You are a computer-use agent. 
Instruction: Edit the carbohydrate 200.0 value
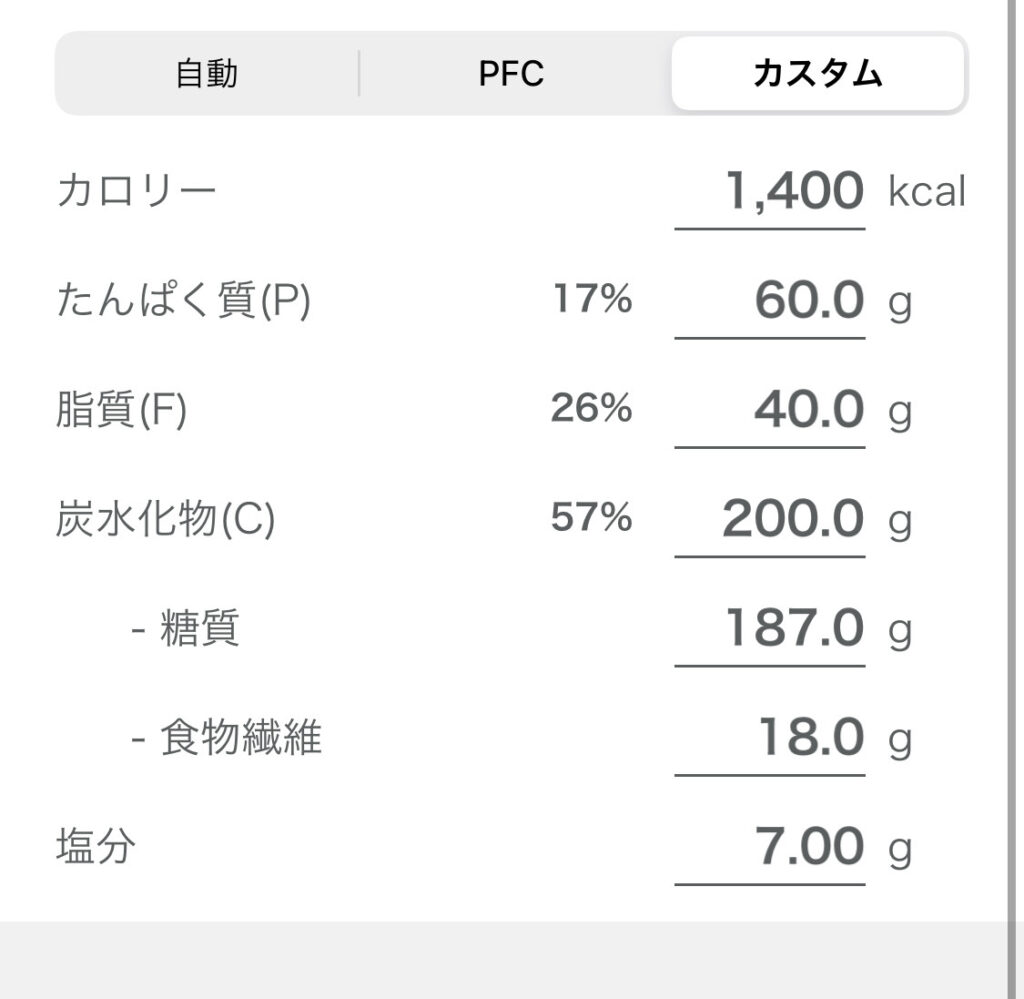click(x=769, y=519)
